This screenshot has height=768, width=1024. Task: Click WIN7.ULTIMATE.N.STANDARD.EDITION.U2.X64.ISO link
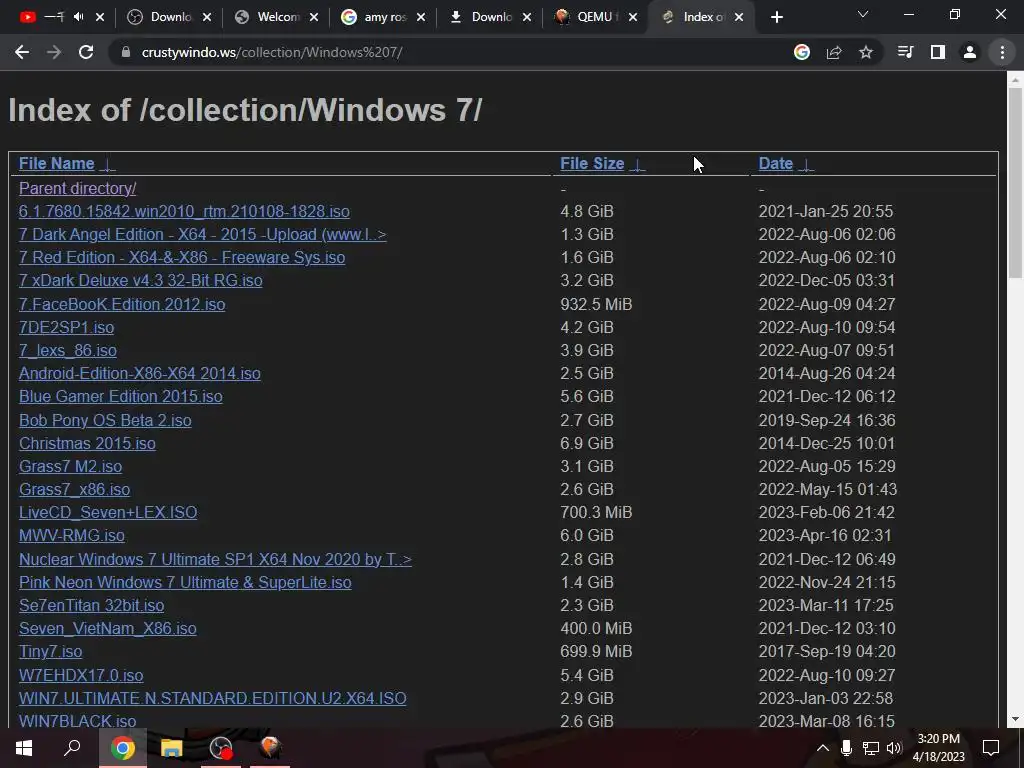(x=213, y=698)
